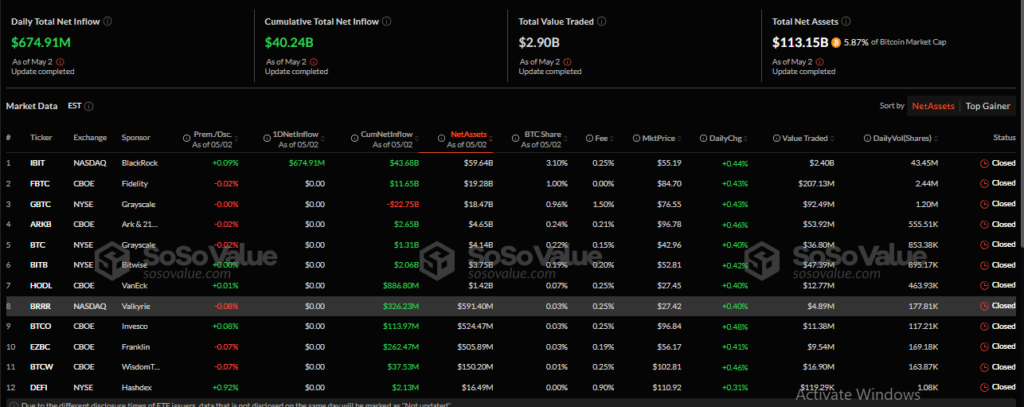Sort table by MktPrice using its arrows
The width and height of the screenshot is (1024, 407).
[x=679, y=139]
